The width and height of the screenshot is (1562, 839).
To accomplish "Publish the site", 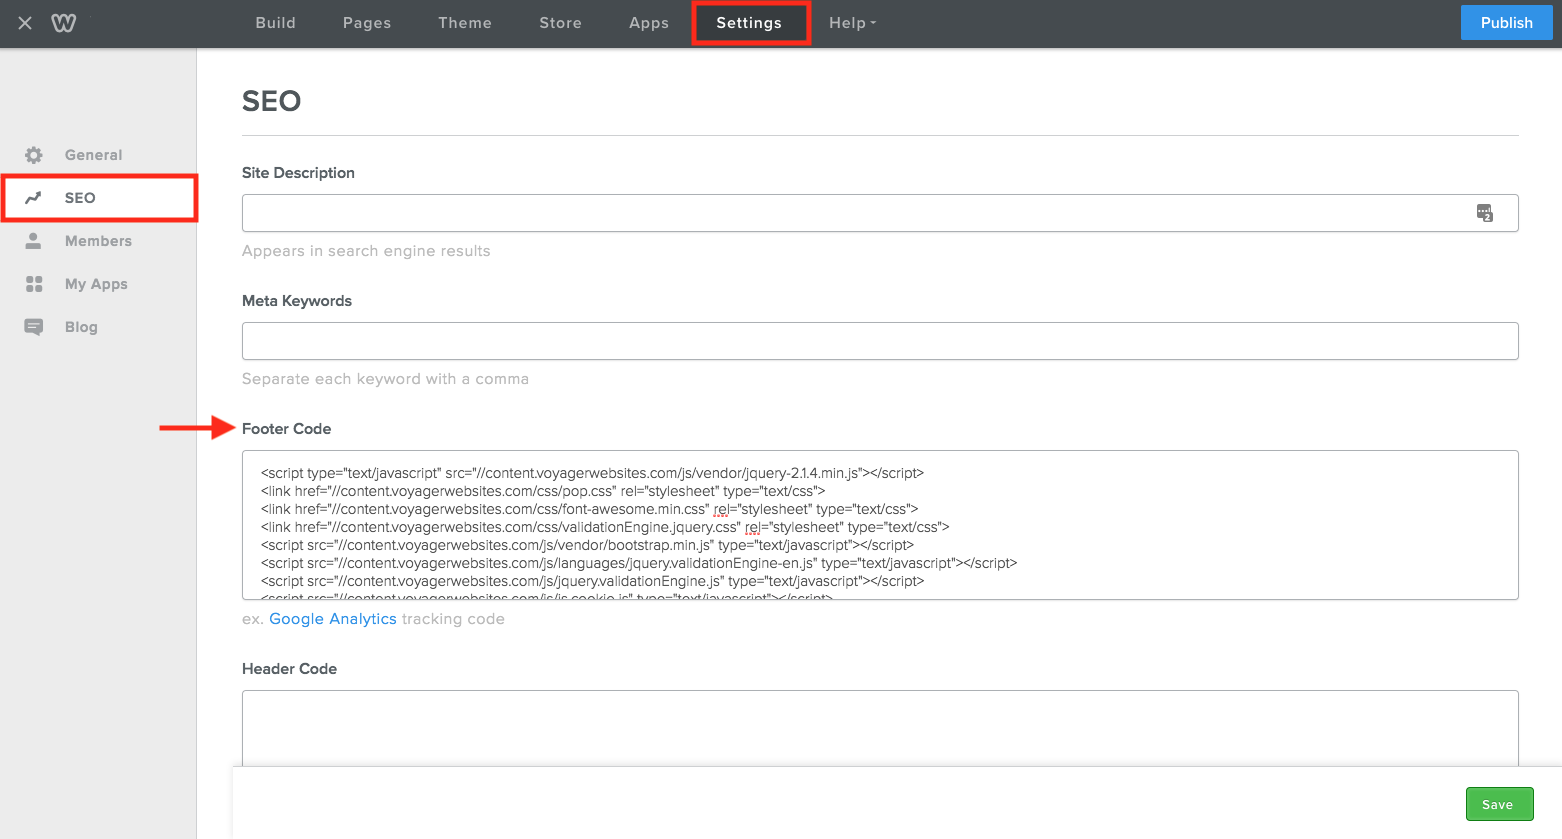I will 1506,23.
